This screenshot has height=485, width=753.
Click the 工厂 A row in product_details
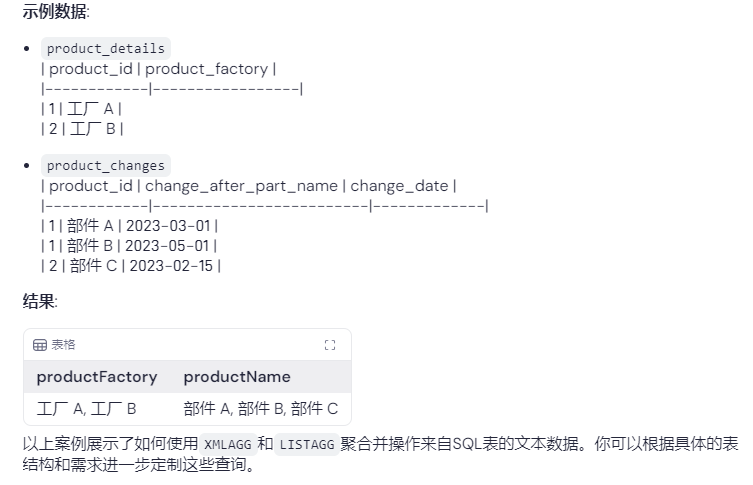point(82,109)
